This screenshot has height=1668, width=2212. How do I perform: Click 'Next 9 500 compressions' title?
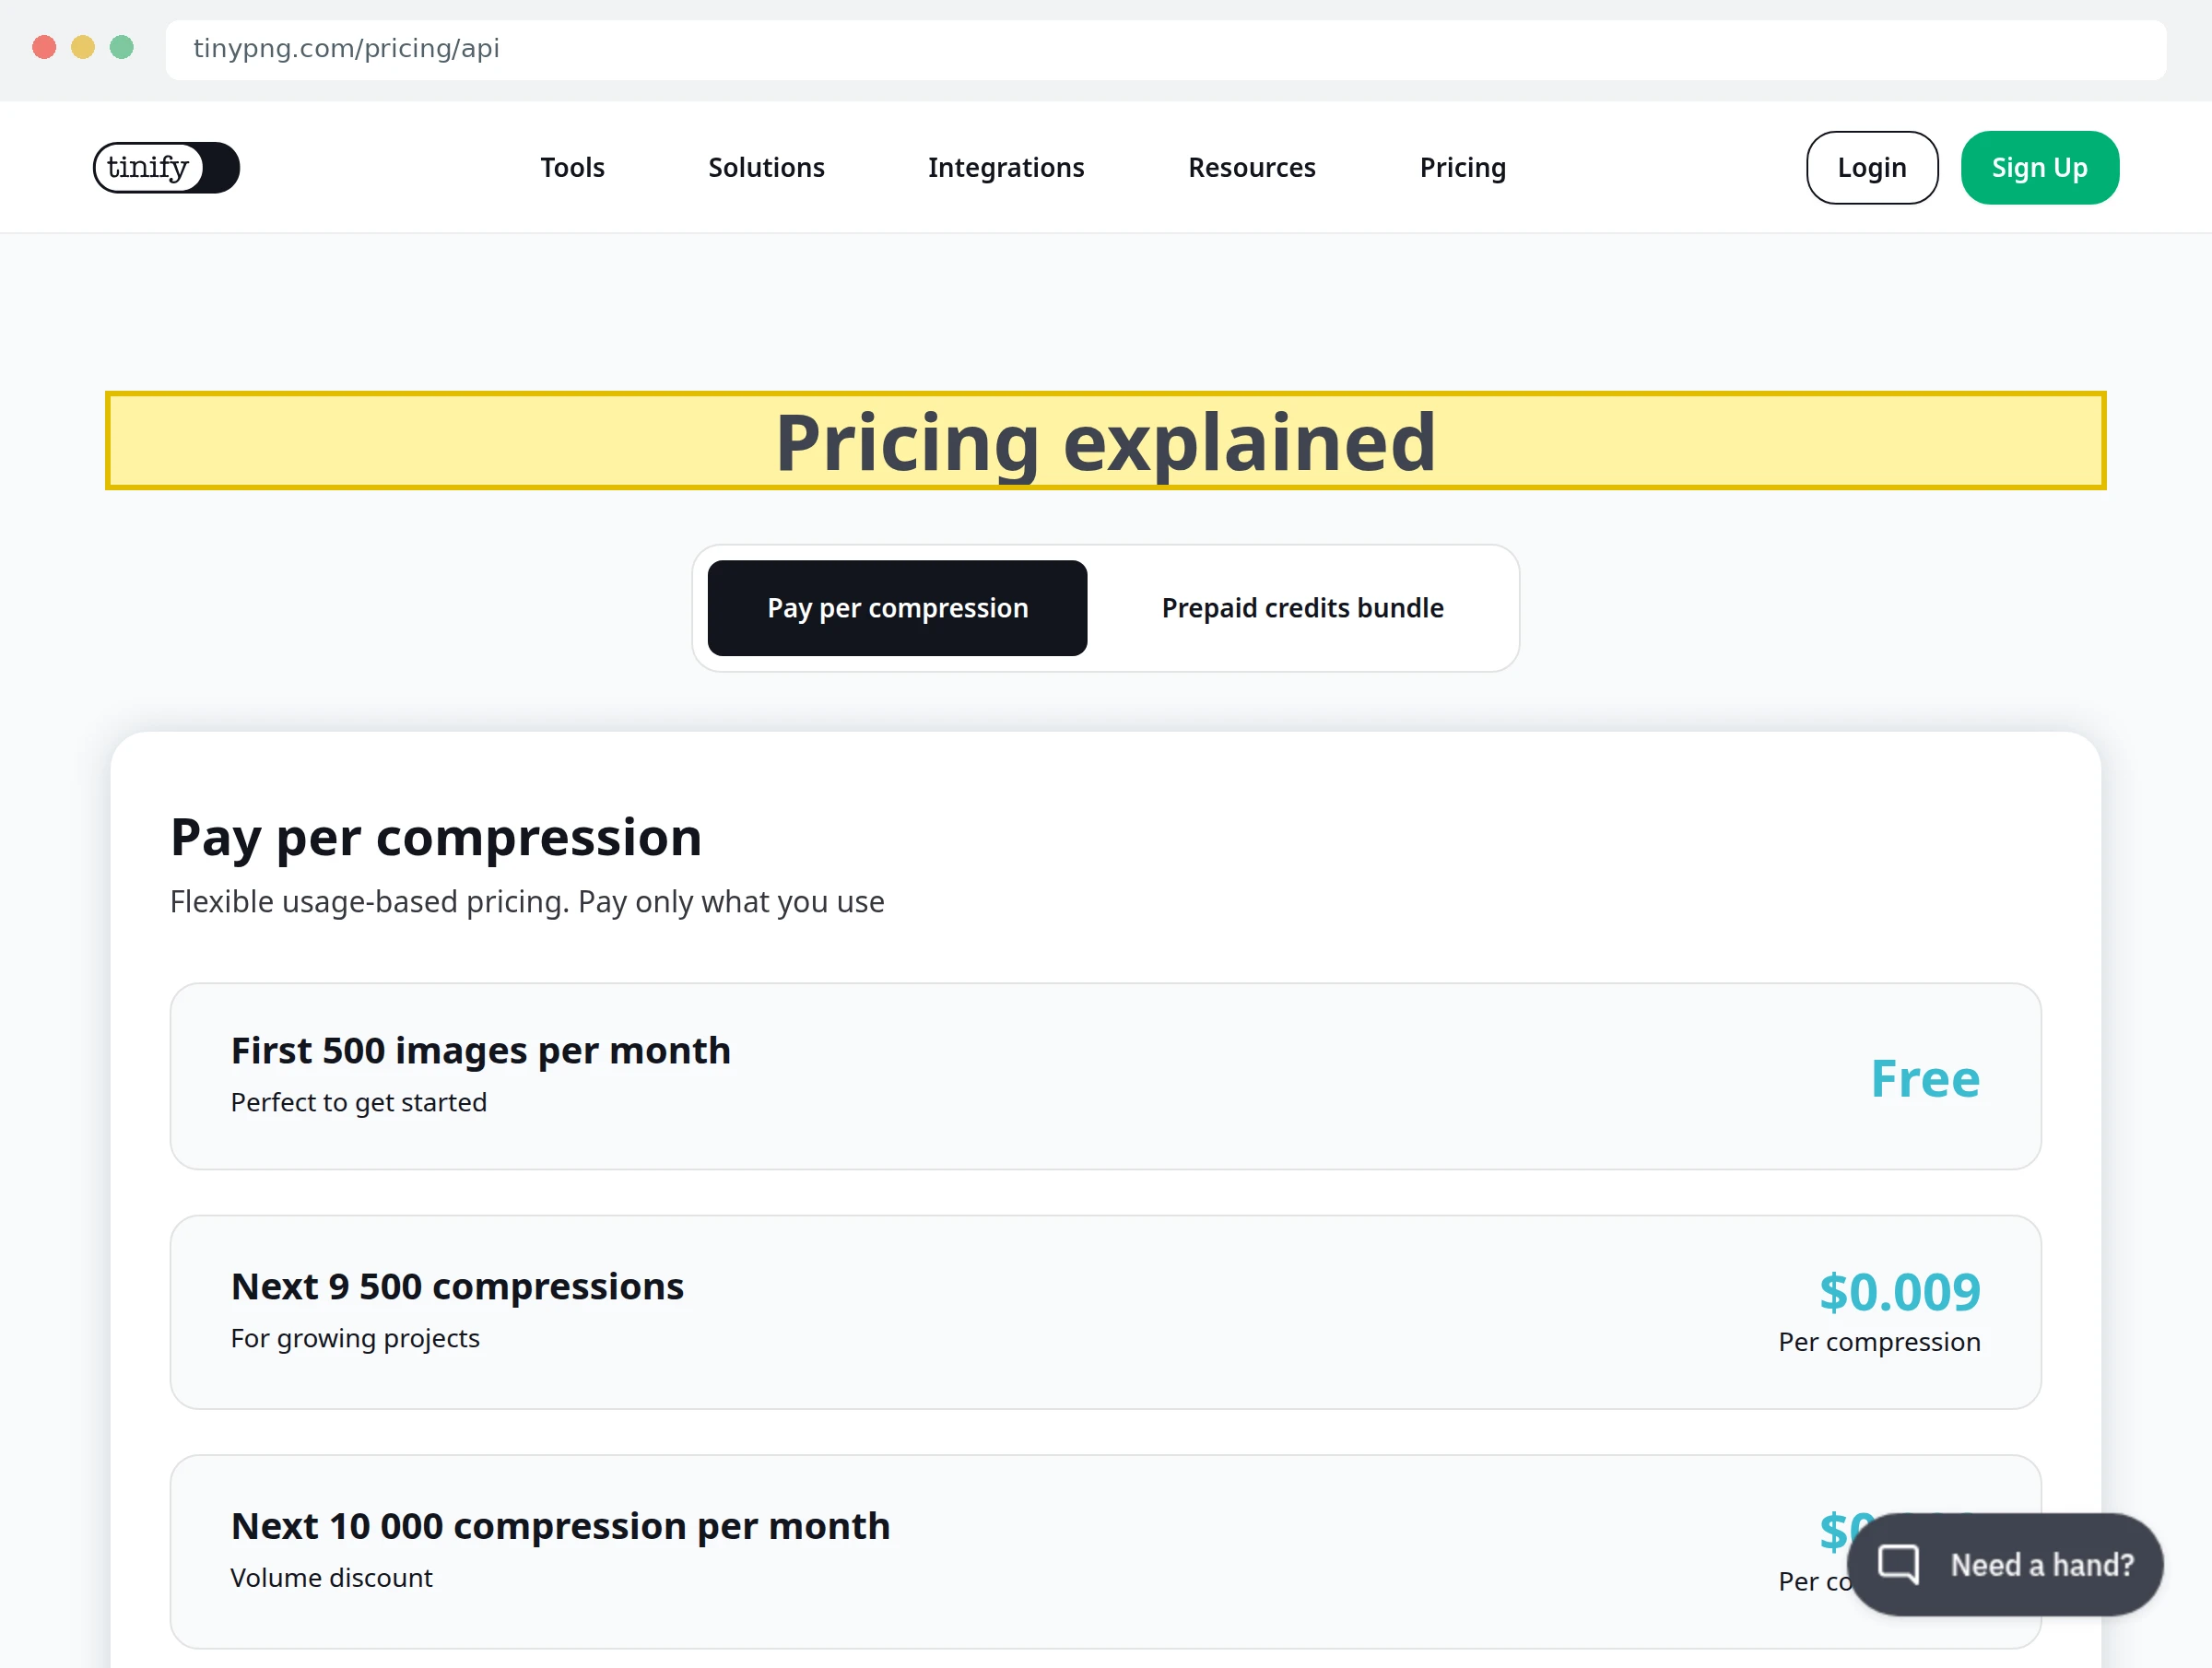click(457, 1287)
